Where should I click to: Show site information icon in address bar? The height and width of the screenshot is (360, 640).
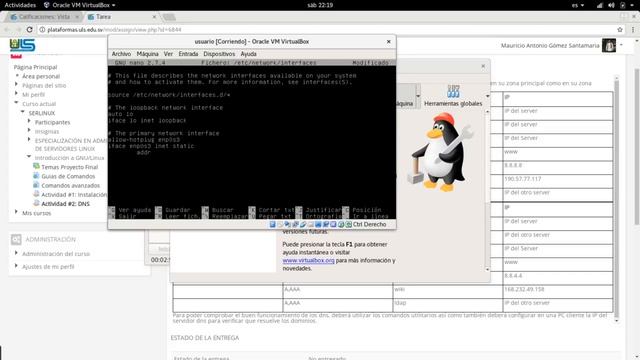42,29
